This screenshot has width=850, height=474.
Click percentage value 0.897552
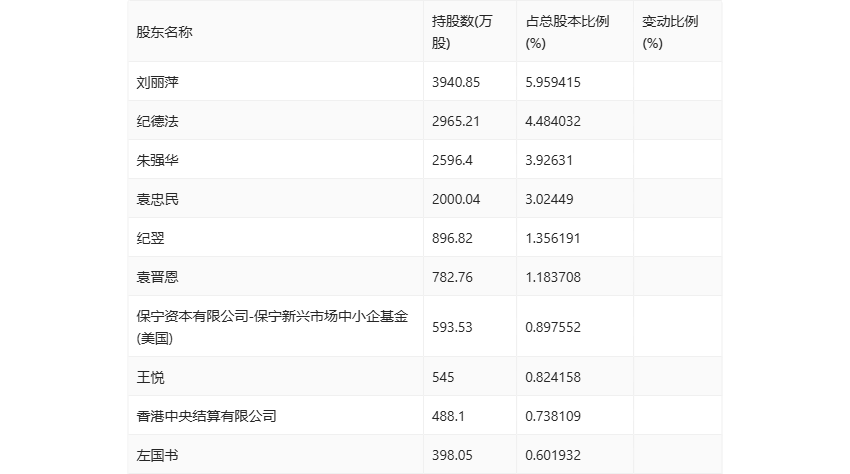pos(553,327)
